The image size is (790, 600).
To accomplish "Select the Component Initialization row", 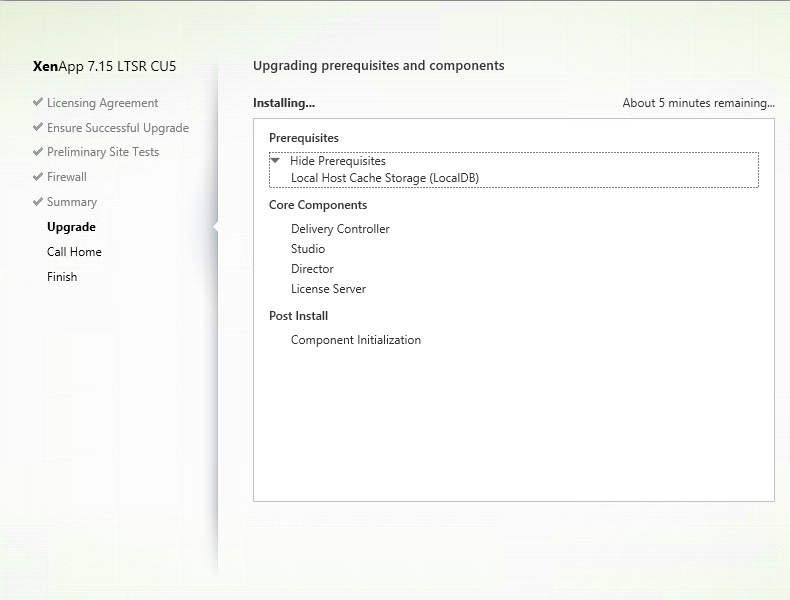I will pos(356,340).
